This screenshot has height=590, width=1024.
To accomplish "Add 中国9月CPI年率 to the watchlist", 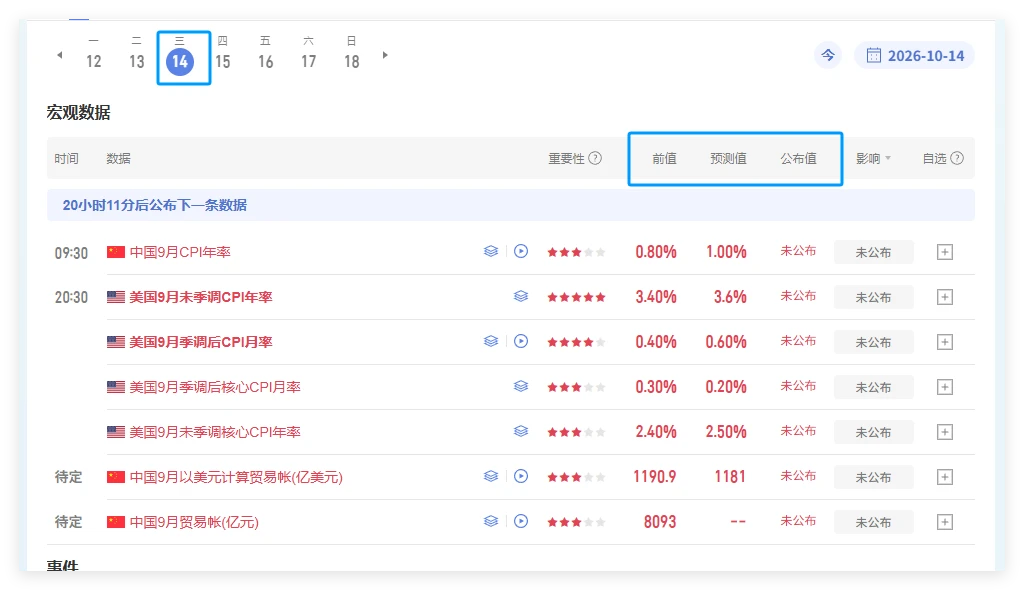I will [x=945, y=252].
